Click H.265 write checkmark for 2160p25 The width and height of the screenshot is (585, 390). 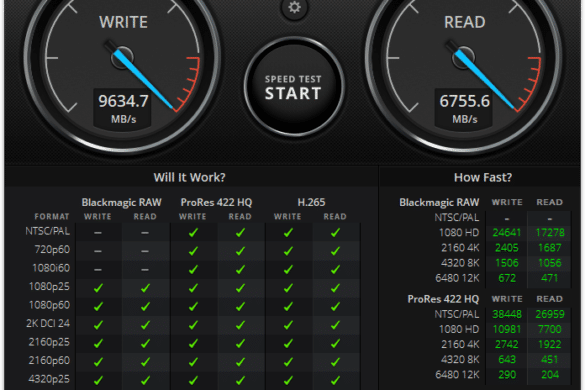tap(288, 343)
